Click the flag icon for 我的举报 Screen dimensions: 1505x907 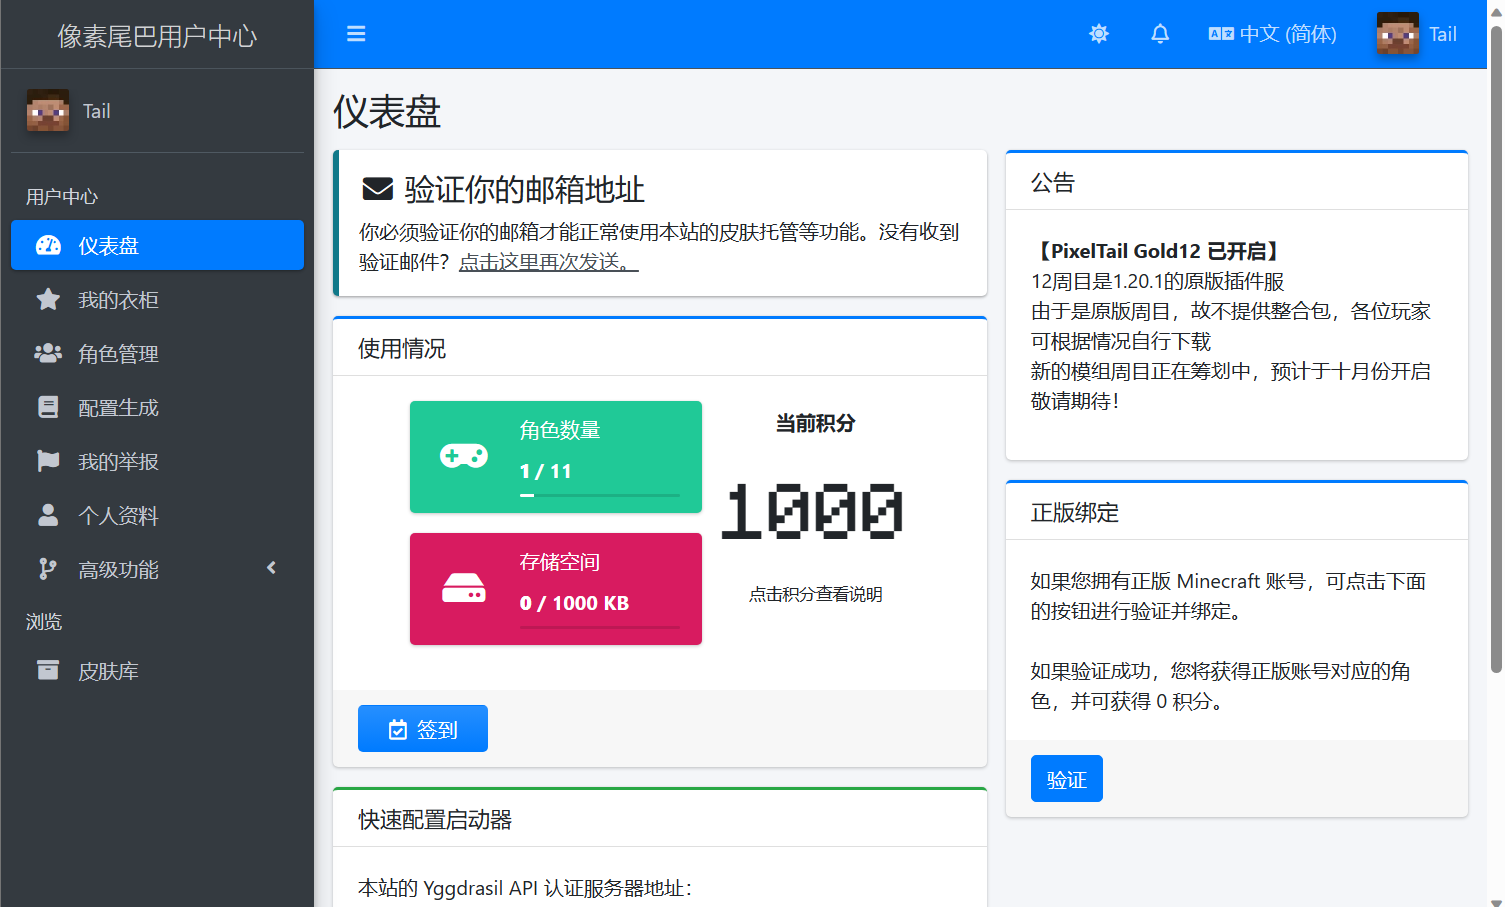point(48,462)
